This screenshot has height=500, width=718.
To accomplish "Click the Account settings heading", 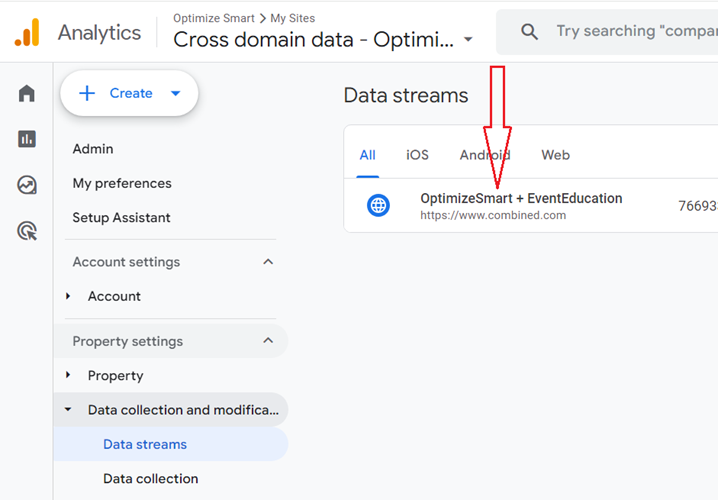I will click(x=126, y=262).
